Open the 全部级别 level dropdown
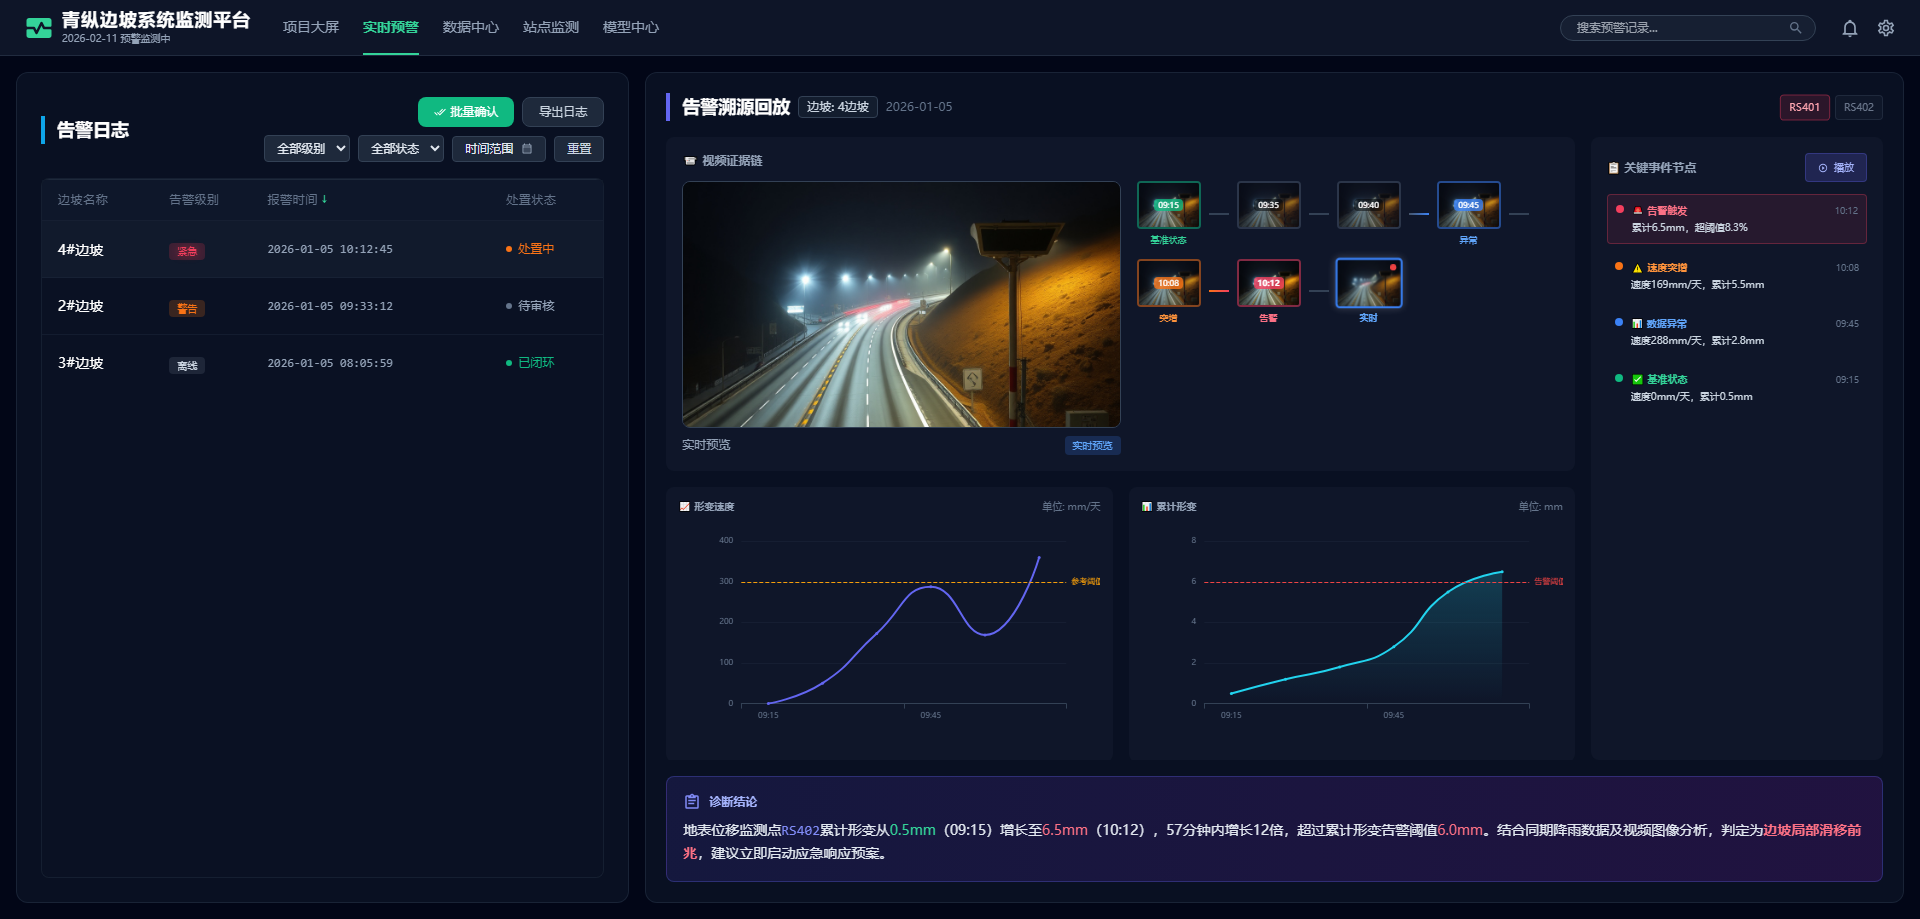Screen dimensions: 1920x919 coord(306,149)
